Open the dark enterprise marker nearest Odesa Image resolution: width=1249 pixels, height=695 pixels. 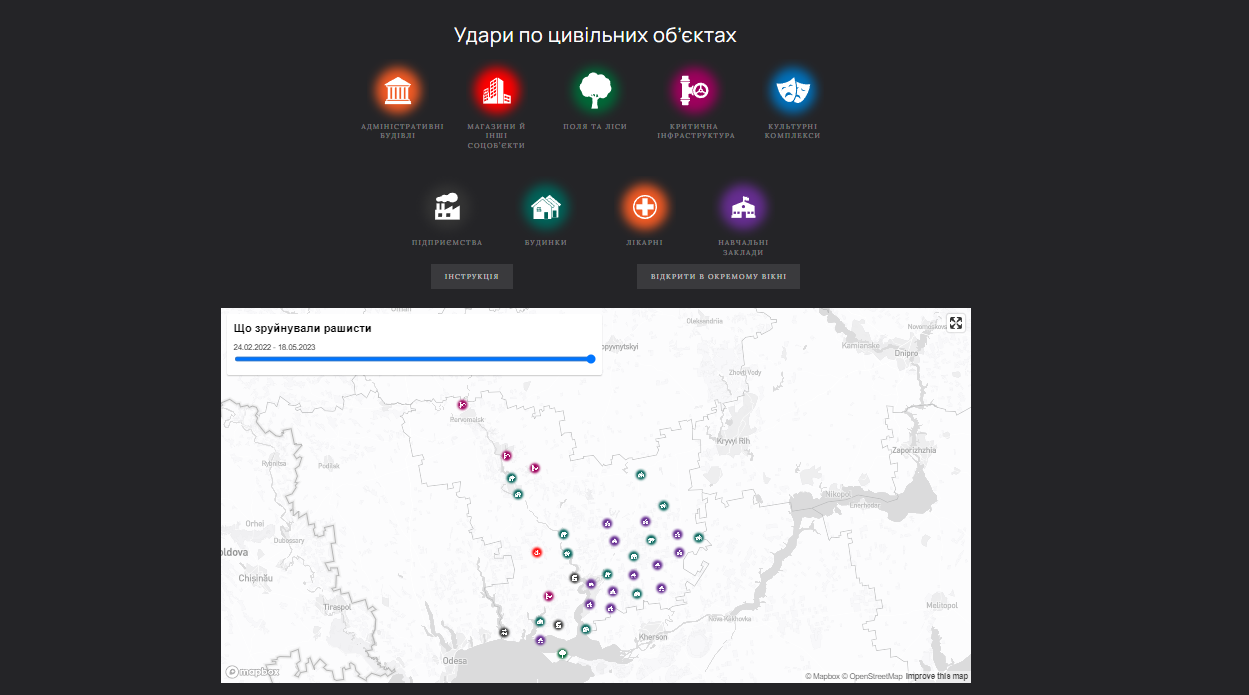pyautogui.click(x=505, y=632)
